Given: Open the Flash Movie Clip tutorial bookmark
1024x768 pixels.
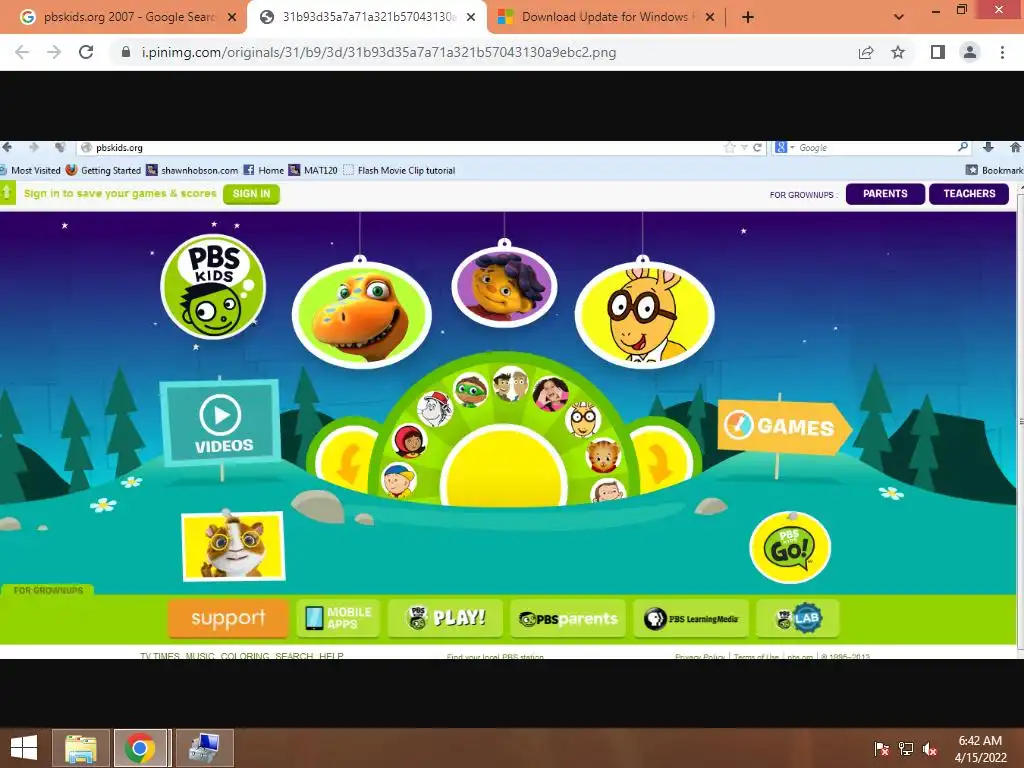Looking at the screenshot, I should tap(399, 170).
